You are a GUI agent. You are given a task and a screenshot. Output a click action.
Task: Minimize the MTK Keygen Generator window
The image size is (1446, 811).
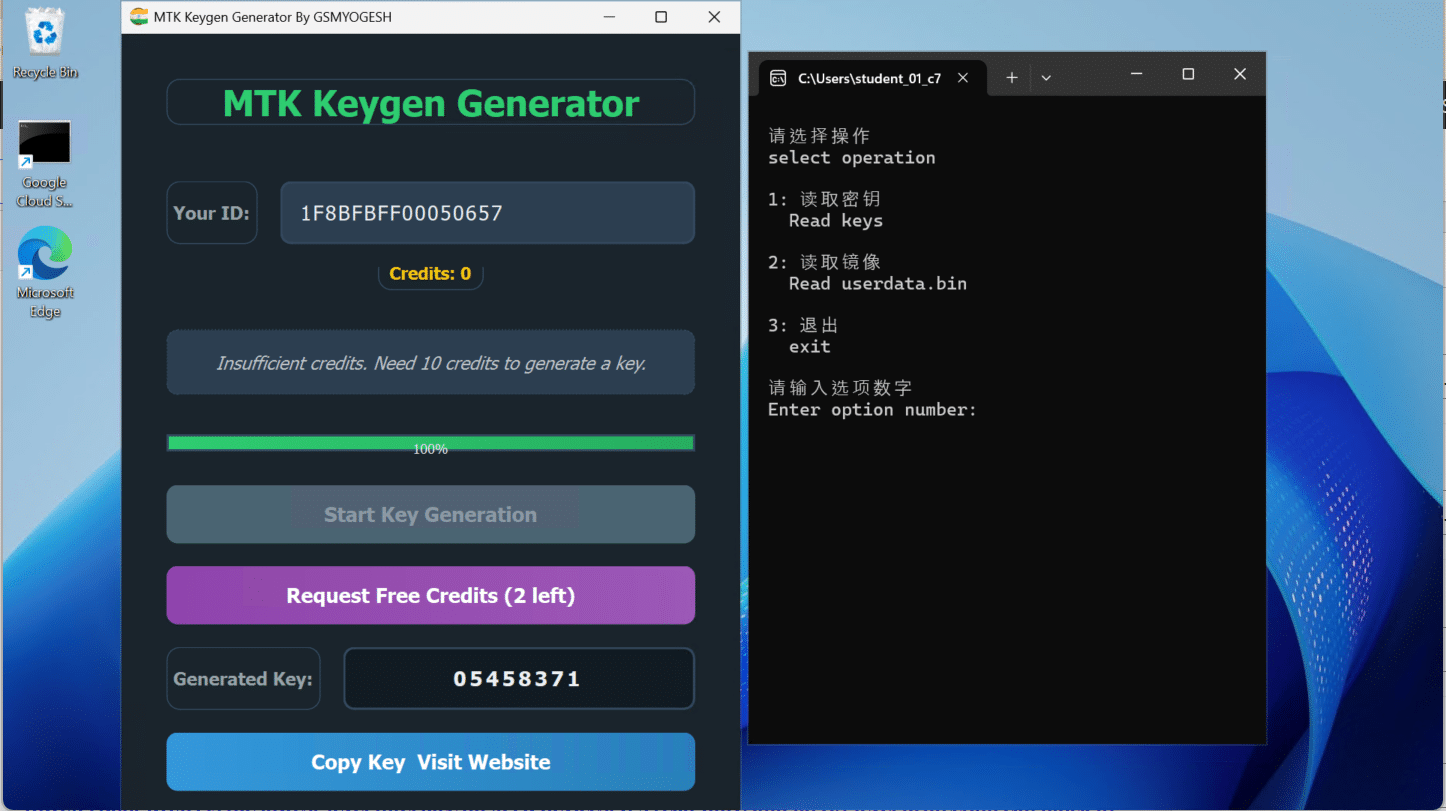pos(608,17)
